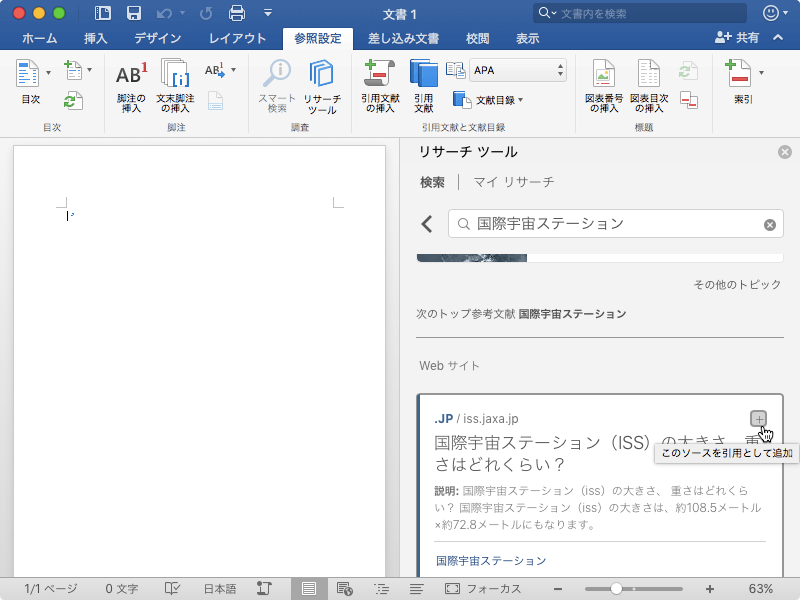Open Smart Lookup (スマート検索)

click(277, 86)
